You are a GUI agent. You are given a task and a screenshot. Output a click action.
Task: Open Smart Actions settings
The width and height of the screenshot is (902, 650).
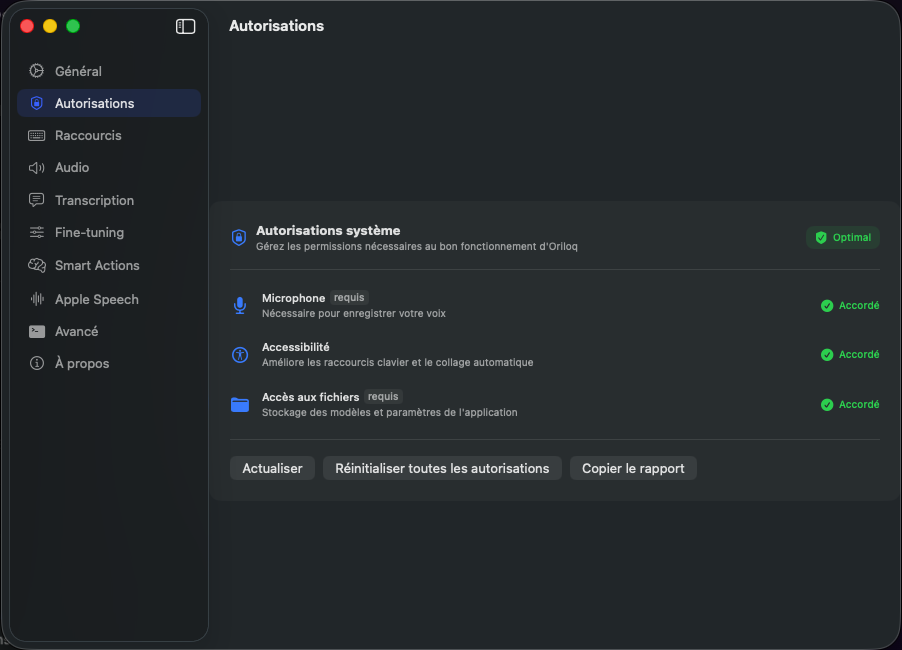point(109,265)
